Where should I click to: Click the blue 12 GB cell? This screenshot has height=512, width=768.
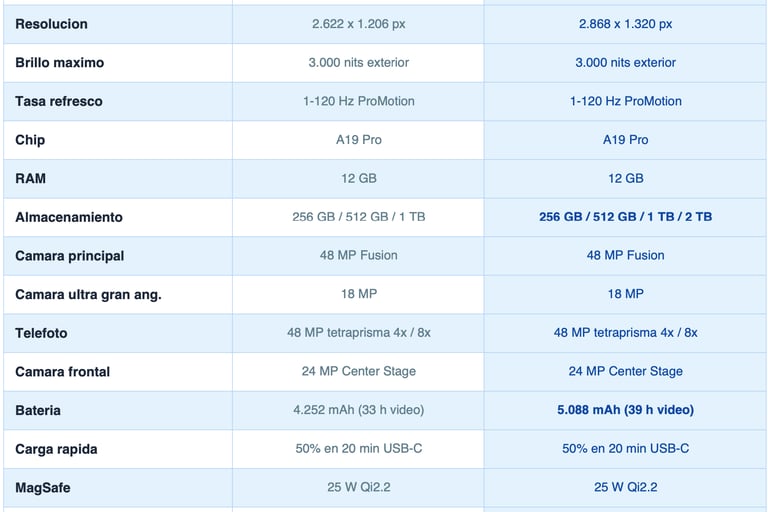(x=625, y=178)
